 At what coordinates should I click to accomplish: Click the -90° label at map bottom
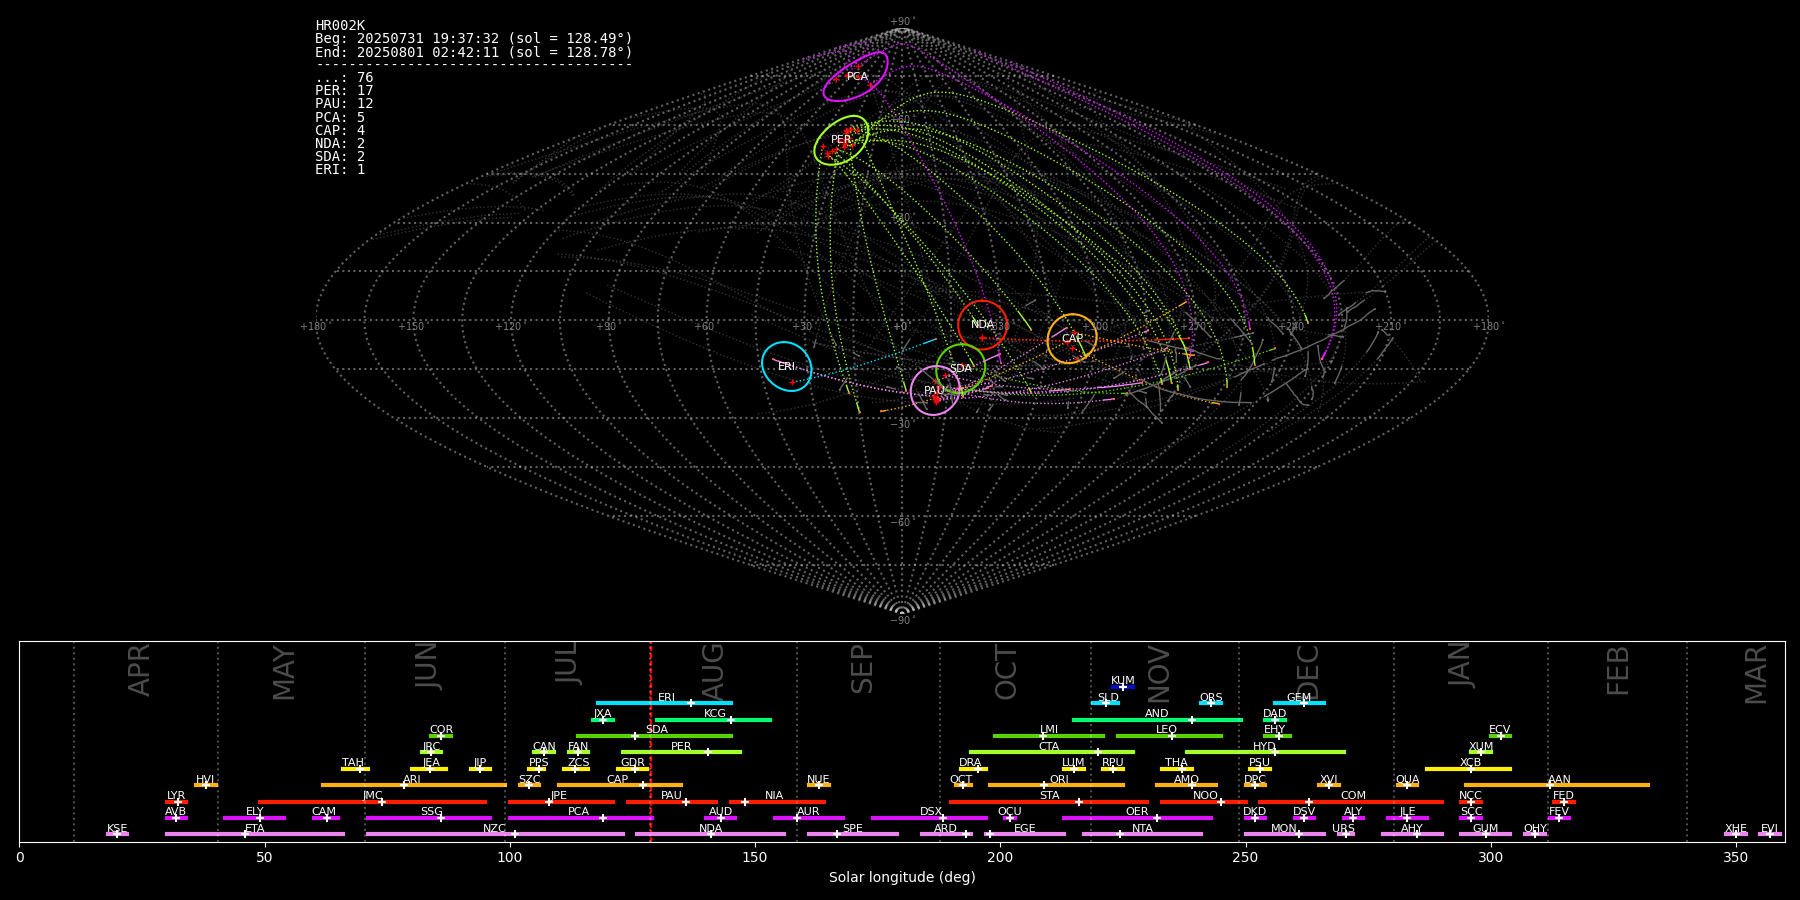[902, 621]
